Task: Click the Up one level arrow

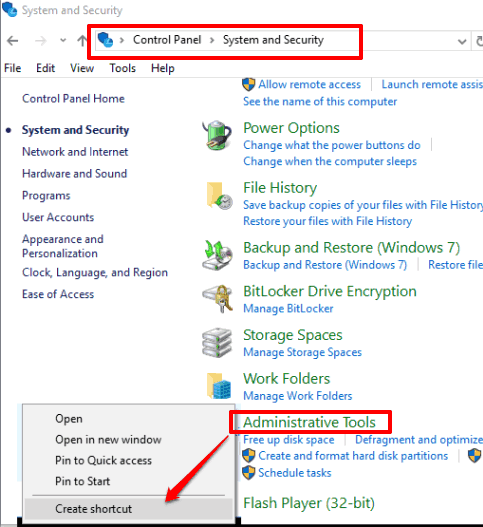Action: point(82,41)
